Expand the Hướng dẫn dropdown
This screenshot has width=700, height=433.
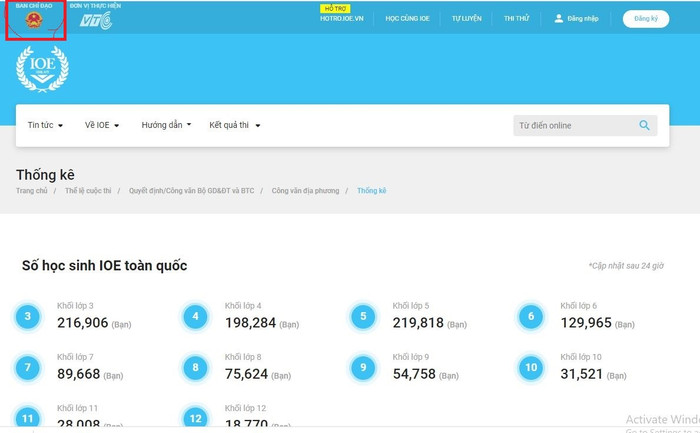point(166,126)
